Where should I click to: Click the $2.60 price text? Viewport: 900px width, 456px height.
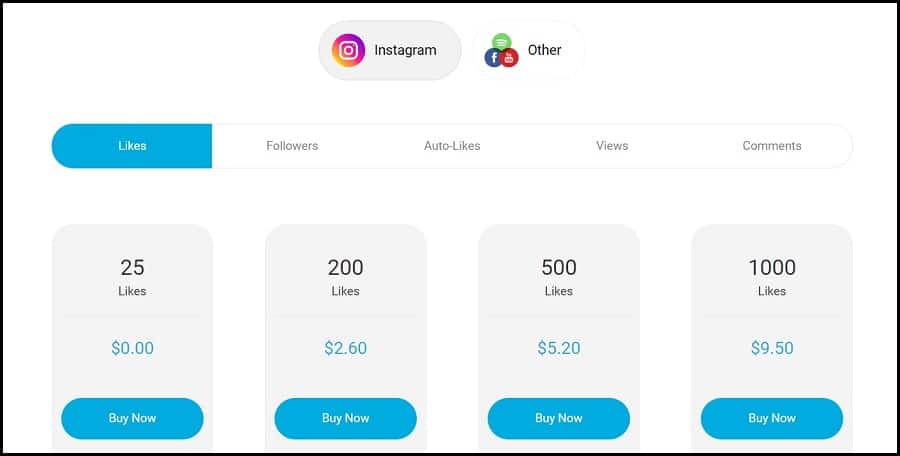pos(346,348)
